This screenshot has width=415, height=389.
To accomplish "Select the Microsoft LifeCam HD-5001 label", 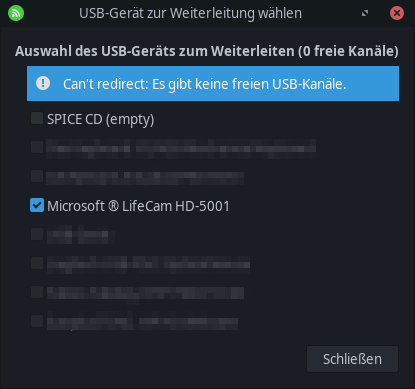I will coord(138,206).
